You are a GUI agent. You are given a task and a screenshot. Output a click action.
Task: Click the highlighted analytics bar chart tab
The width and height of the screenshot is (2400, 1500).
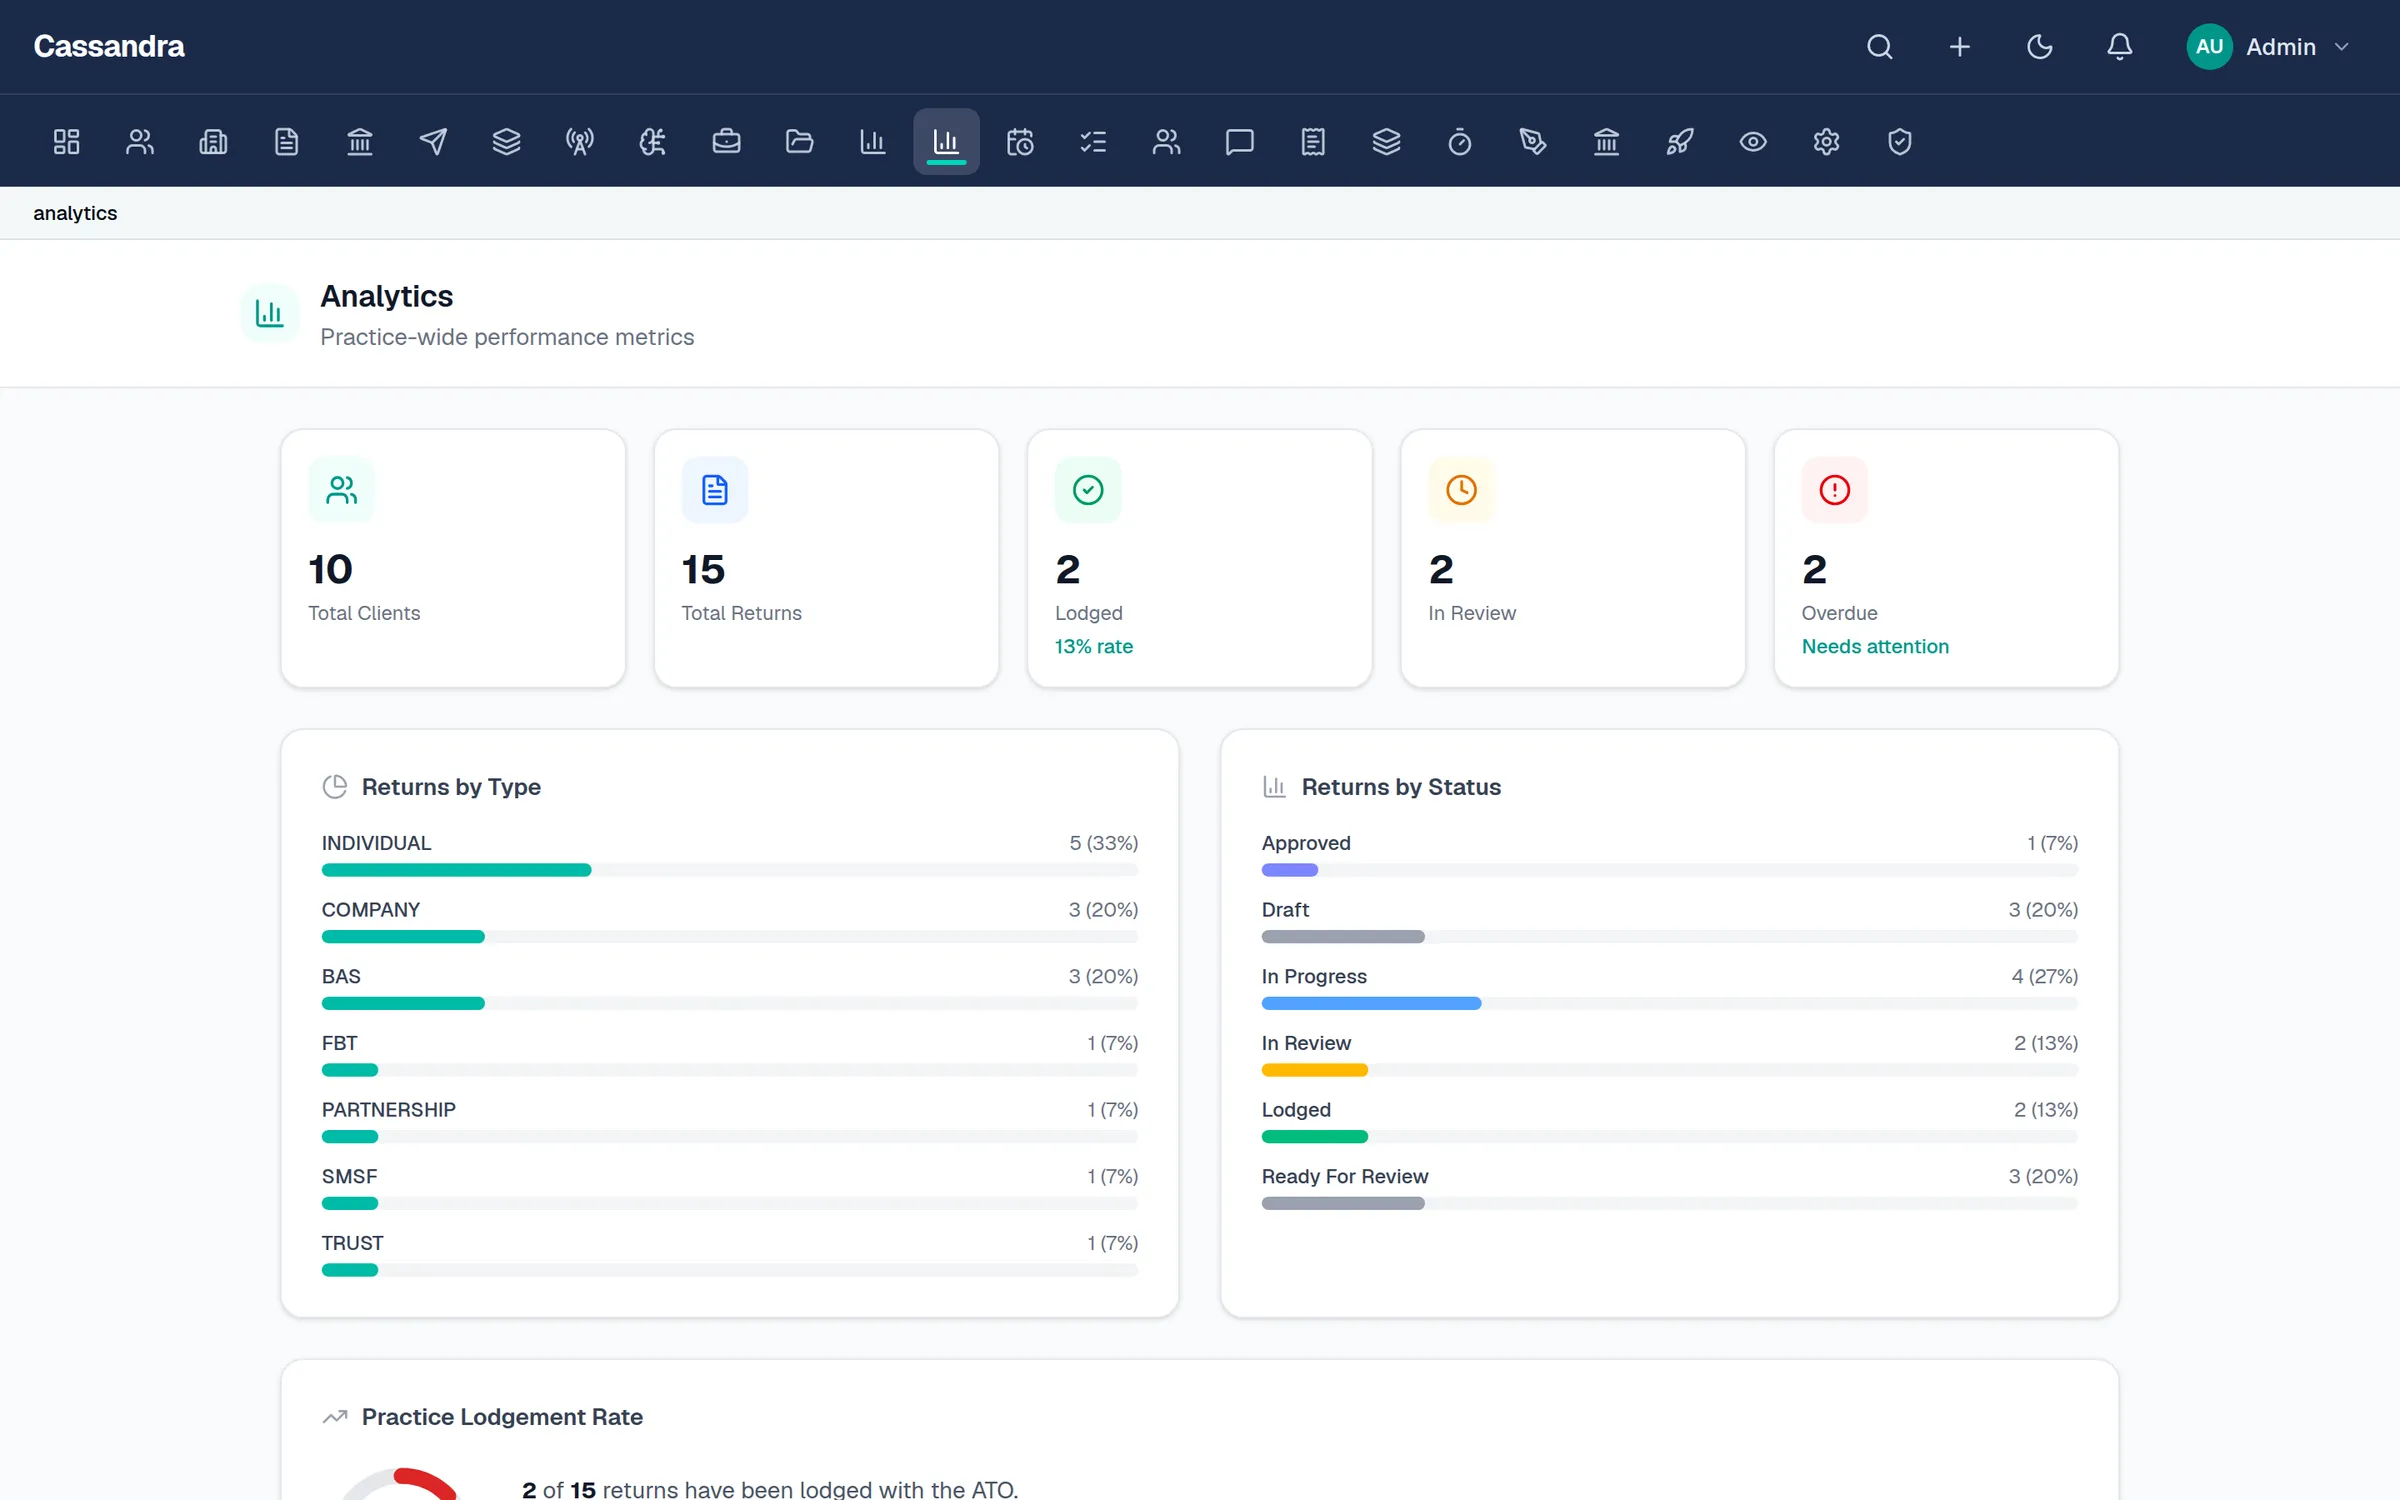pos(946,142)
